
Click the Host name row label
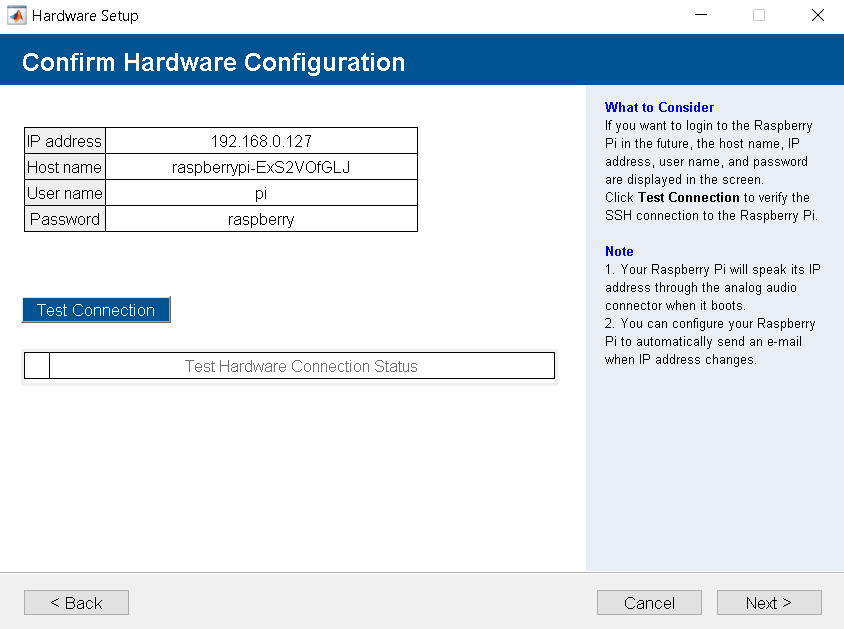(64, 166)
